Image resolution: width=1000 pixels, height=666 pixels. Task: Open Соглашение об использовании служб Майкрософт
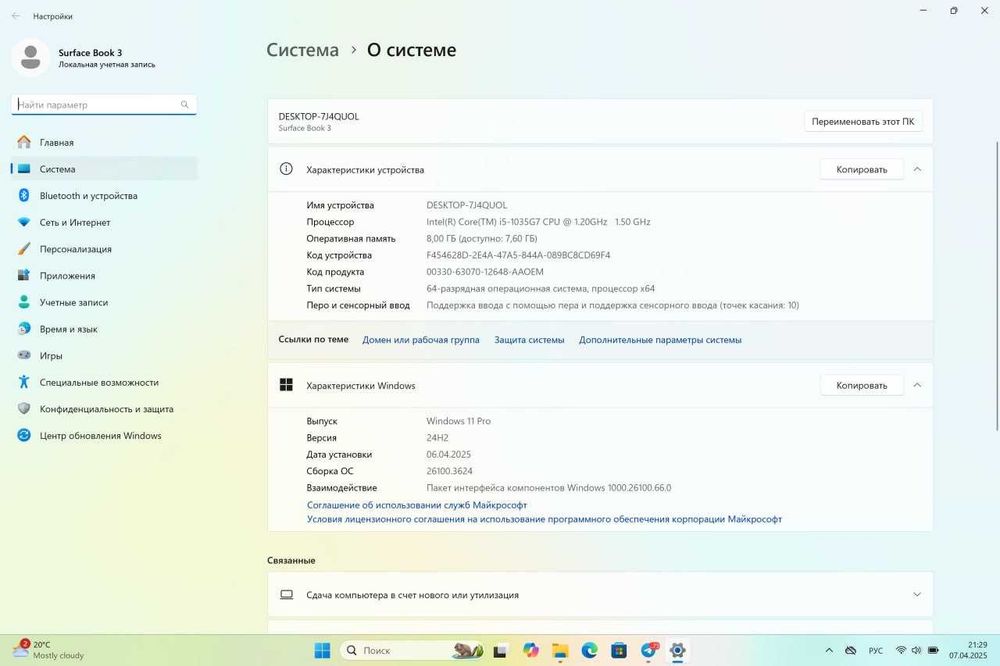pyautogui.click(x=417, y=505)
